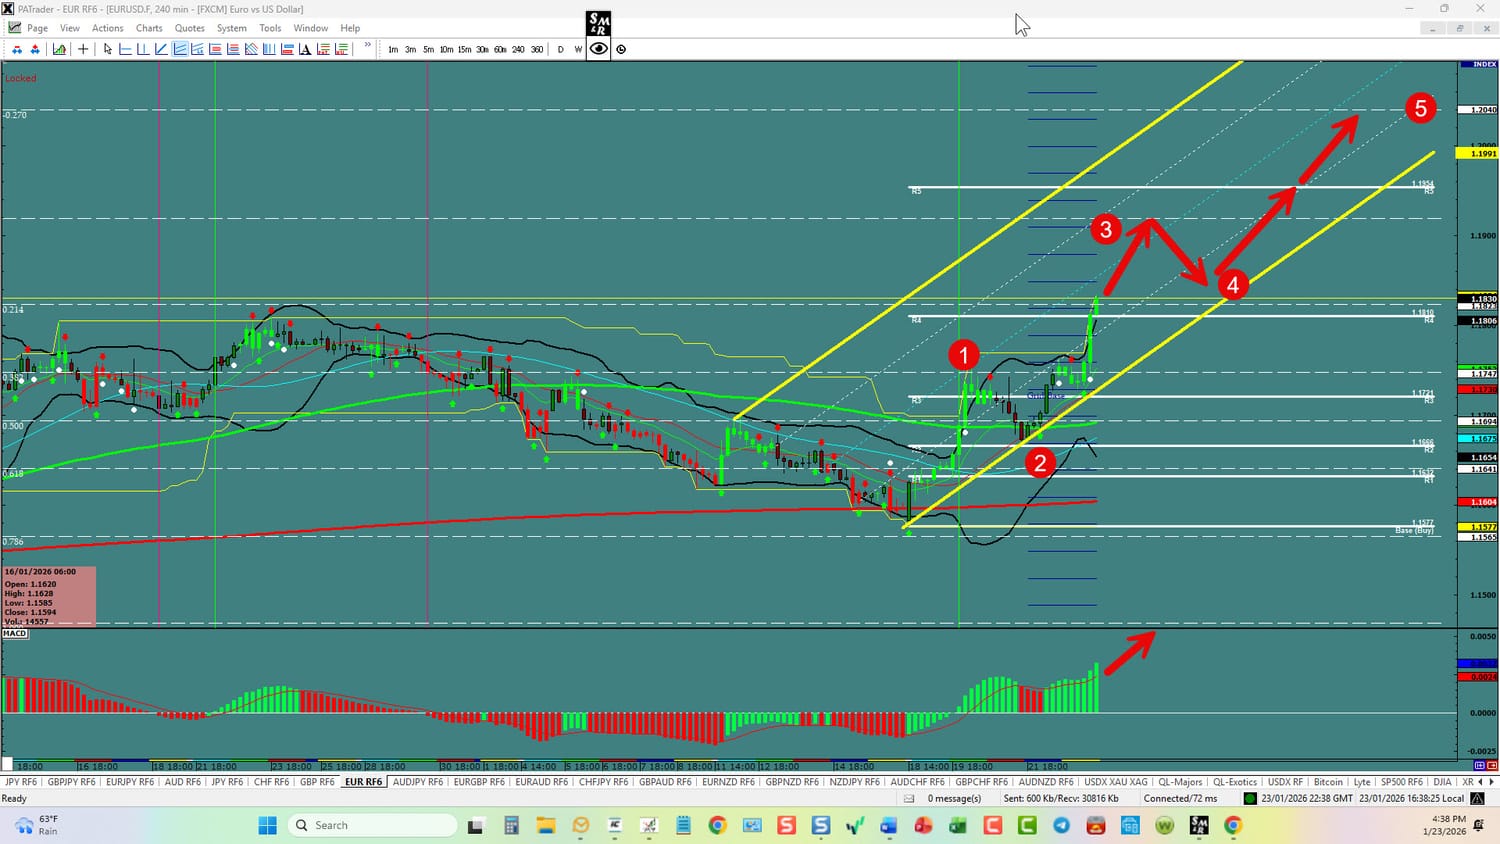Switch to the GBP RF6 tab
Screen dimensions: 1500x844
coord(317,782)
